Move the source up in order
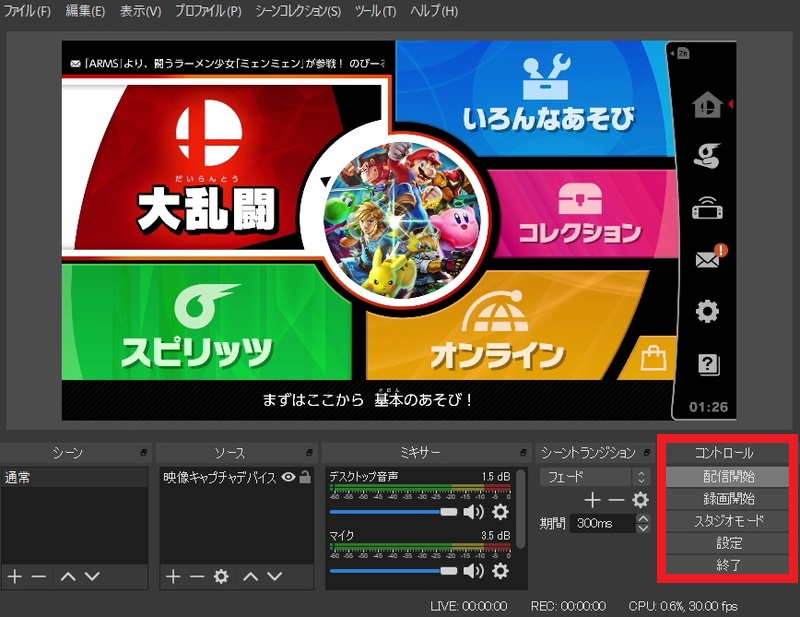 click(251, 577)
